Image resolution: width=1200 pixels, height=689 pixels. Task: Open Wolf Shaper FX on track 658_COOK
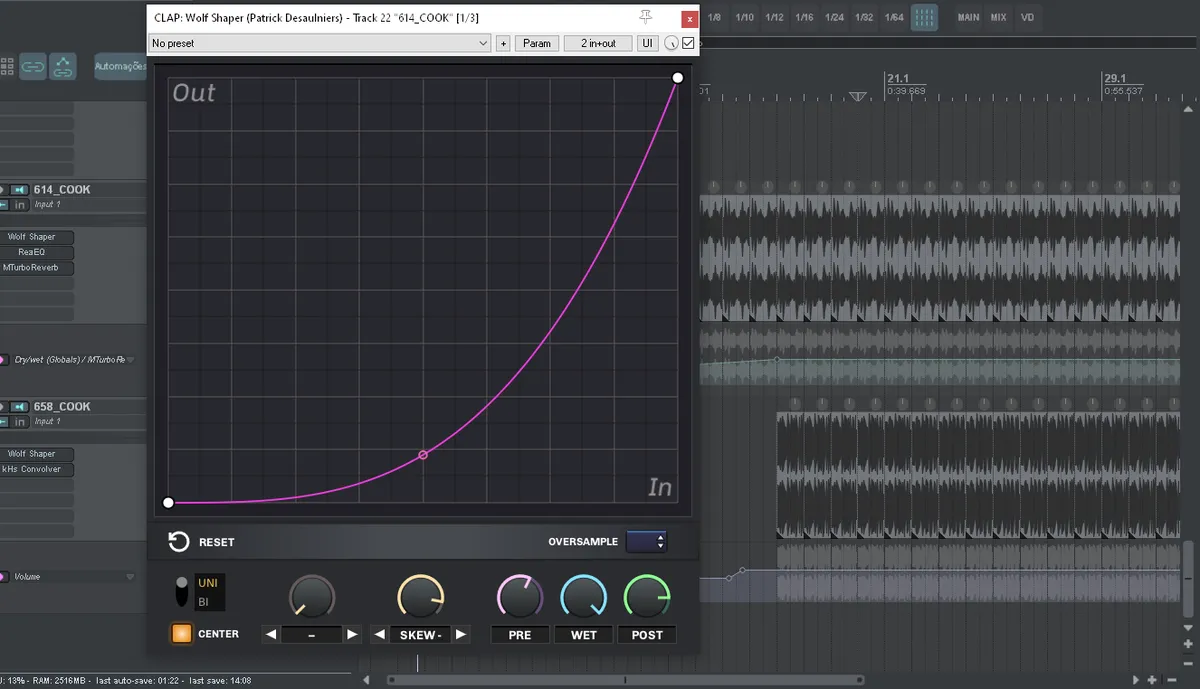[x=38, y=454]
